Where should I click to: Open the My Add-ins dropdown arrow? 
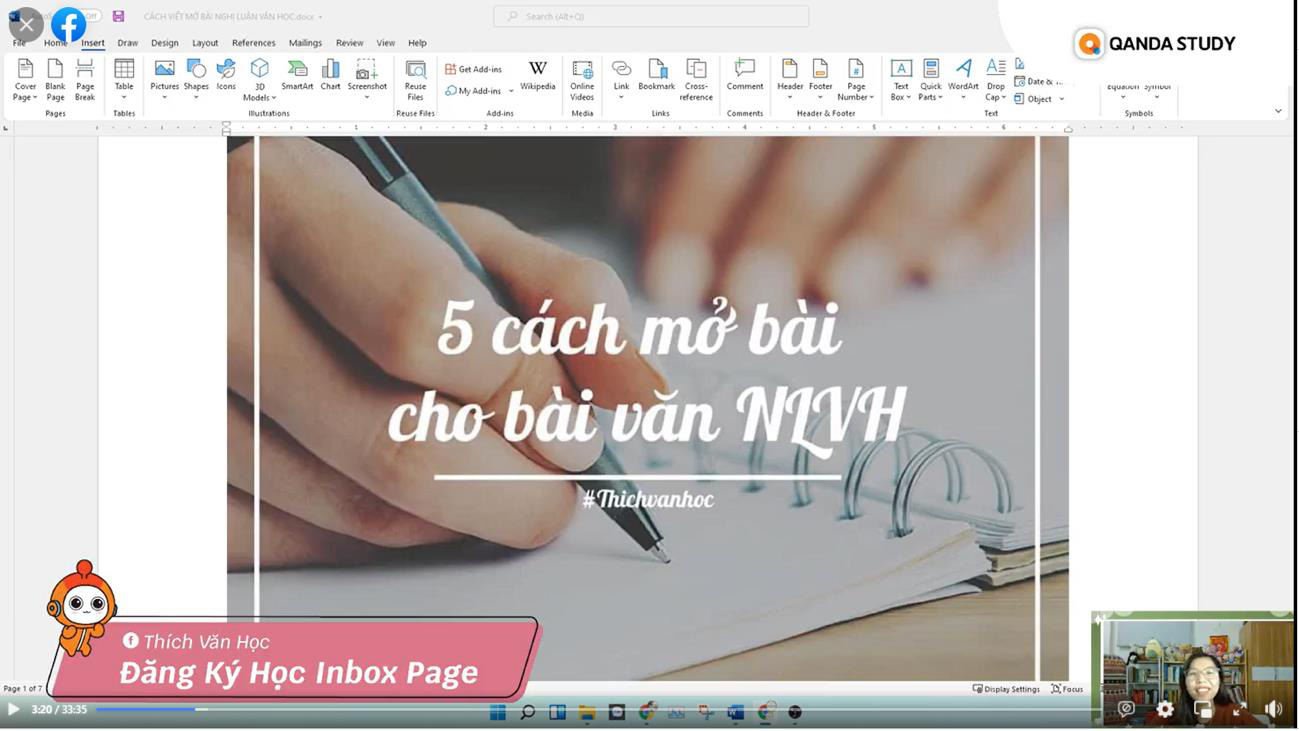511,91
